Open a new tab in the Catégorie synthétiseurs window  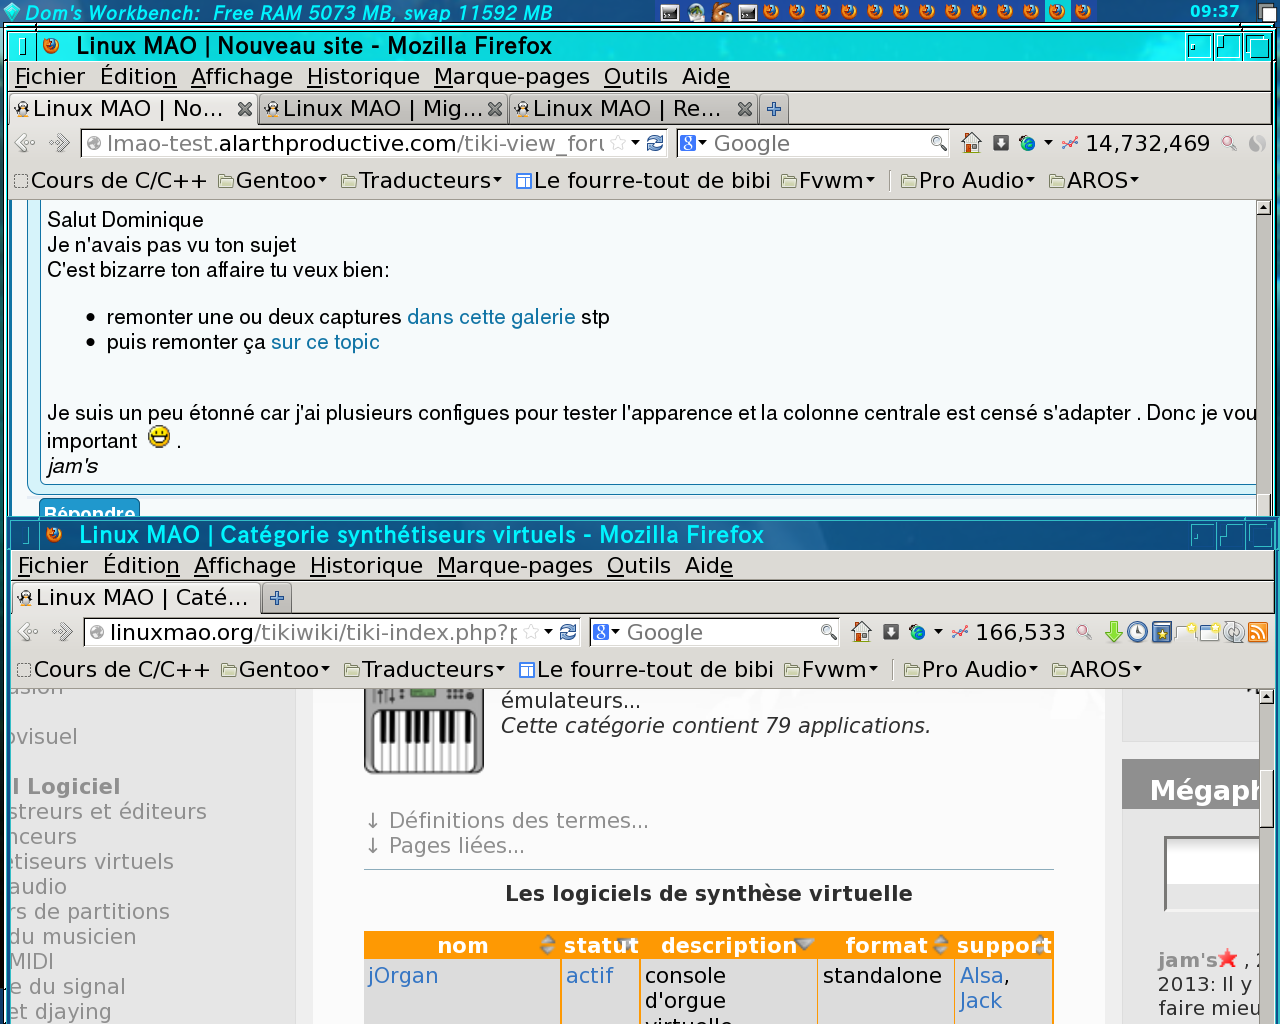[x=277, y=598]
